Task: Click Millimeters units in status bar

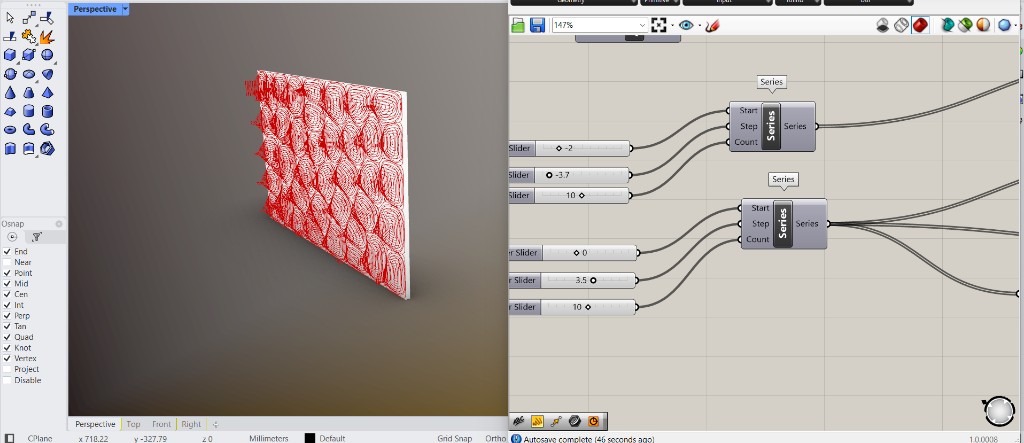Action: point(268,438)
